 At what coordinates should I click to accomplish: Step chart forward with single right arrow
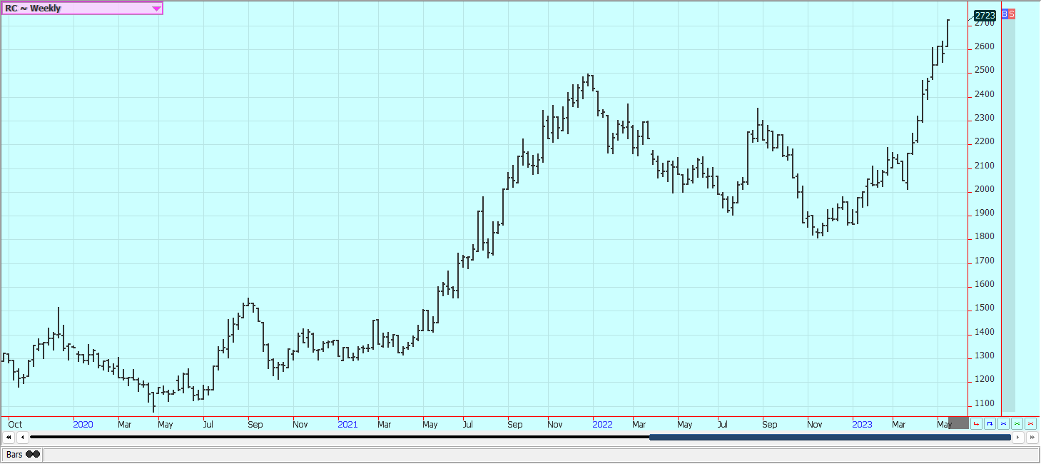(1019, 437)
